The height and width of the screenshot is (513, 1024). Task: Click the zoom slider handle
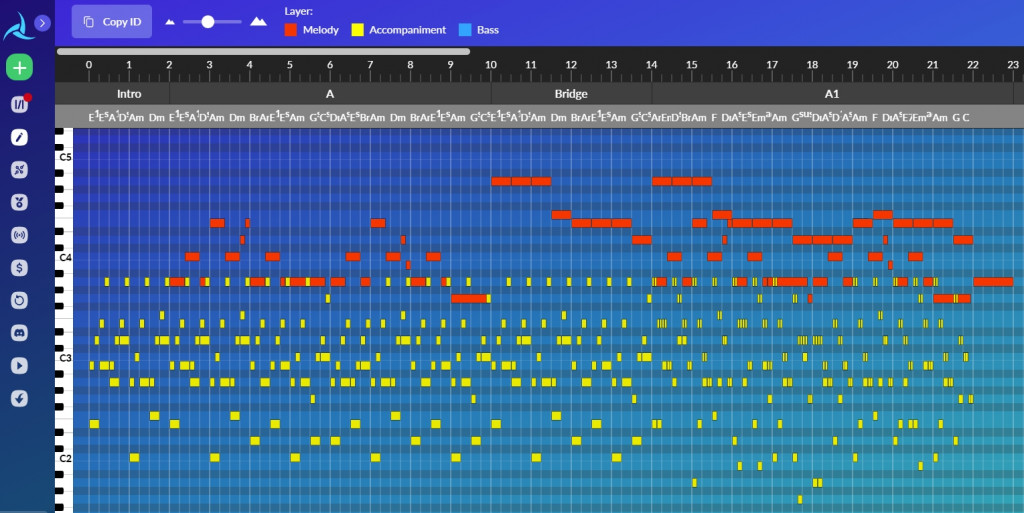pos(208,22)
